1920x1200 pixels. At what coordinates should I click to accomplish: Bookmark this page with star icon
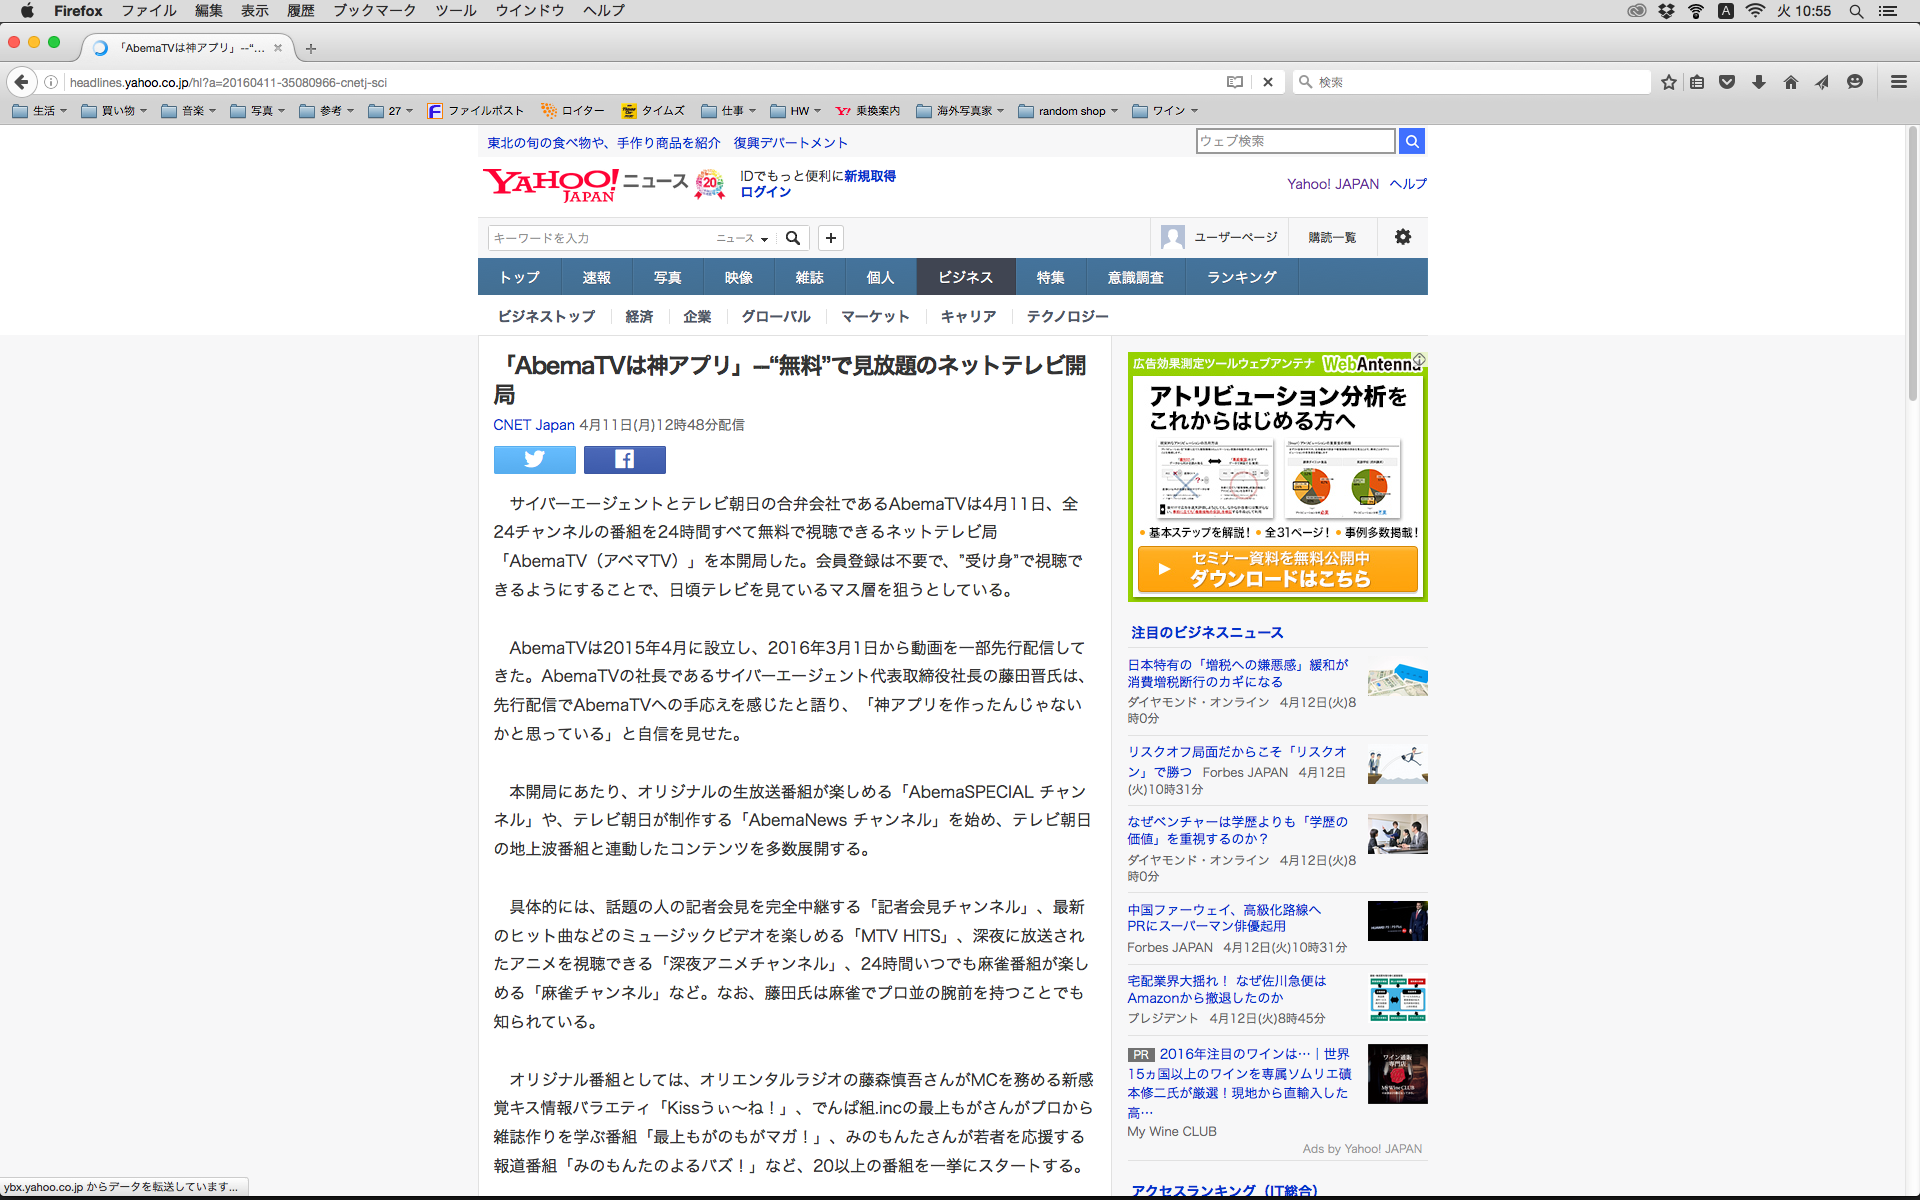coord(1668,82)
